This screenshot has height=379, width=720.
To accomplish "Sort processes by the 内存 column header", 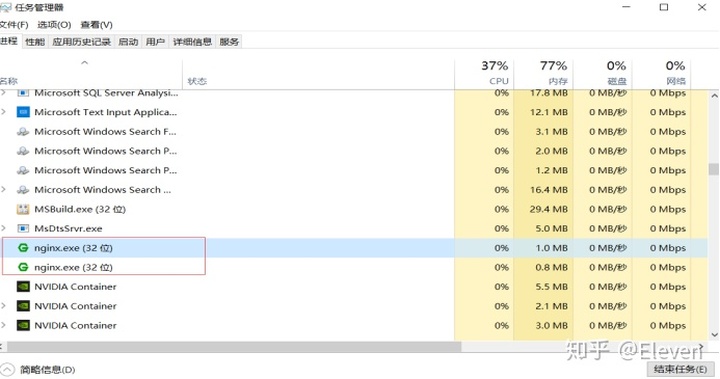I will (x=544, y=73).
